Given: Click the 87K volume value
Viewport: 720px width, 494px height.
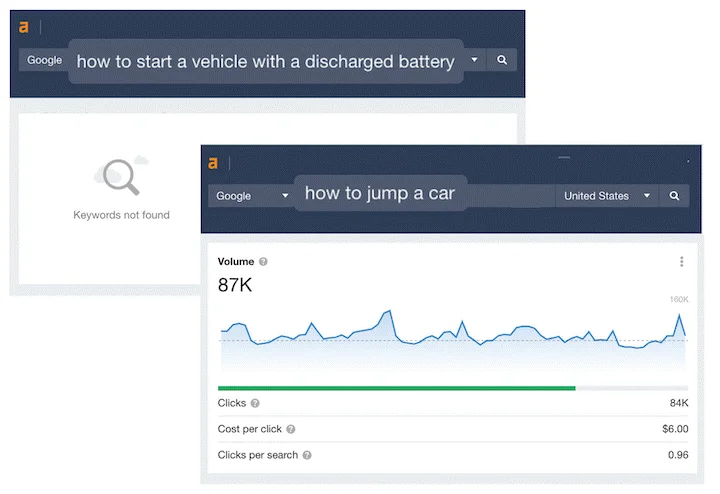Looking at the screenshot, I should [235, 285].
